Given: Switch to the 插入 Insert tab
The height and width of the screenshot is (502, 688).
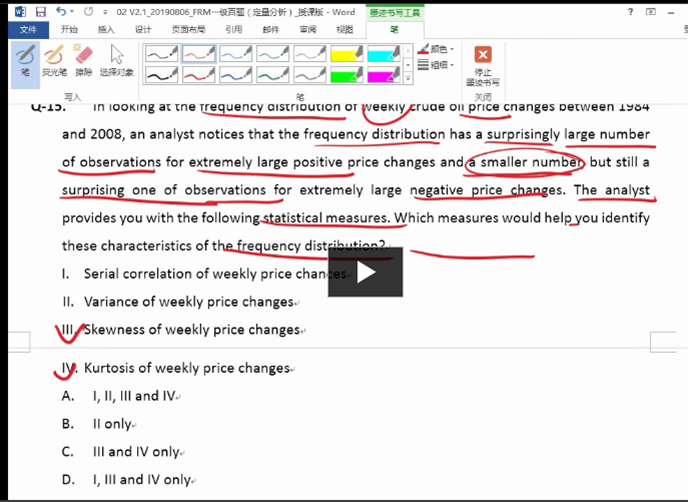Looking at the screenshot, I should (106, 30).
